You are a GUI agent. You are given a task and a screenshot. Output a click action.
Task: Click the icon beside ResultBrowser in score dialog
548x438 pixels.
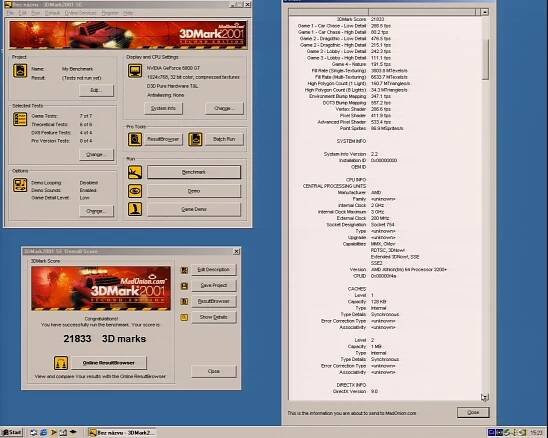coord(184,301)
